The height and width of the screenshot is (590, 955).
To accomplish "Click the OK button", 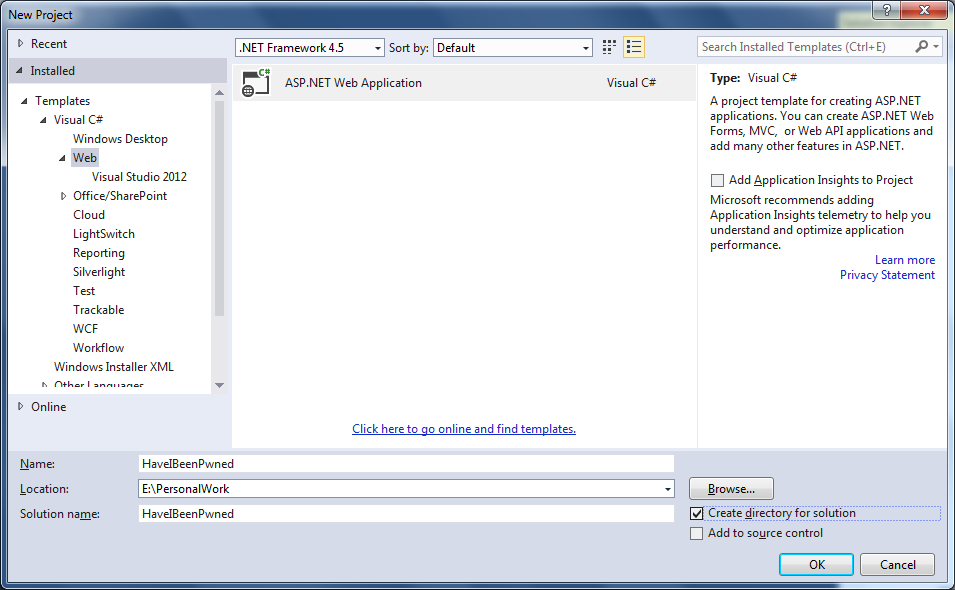I will pos(816,564).
